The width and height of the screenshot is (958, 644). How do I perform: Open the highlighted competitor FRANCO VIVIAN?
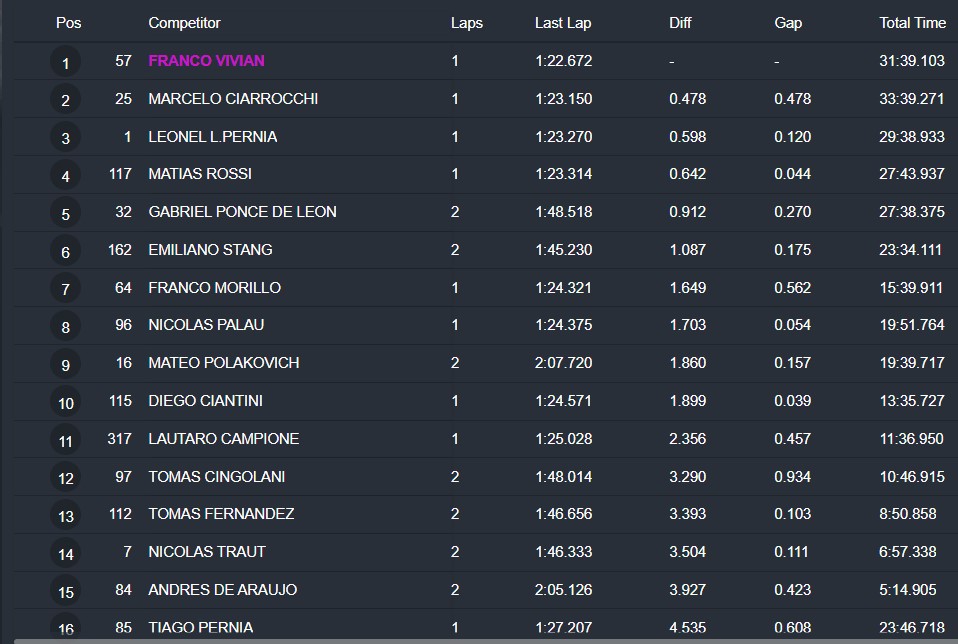206,61
